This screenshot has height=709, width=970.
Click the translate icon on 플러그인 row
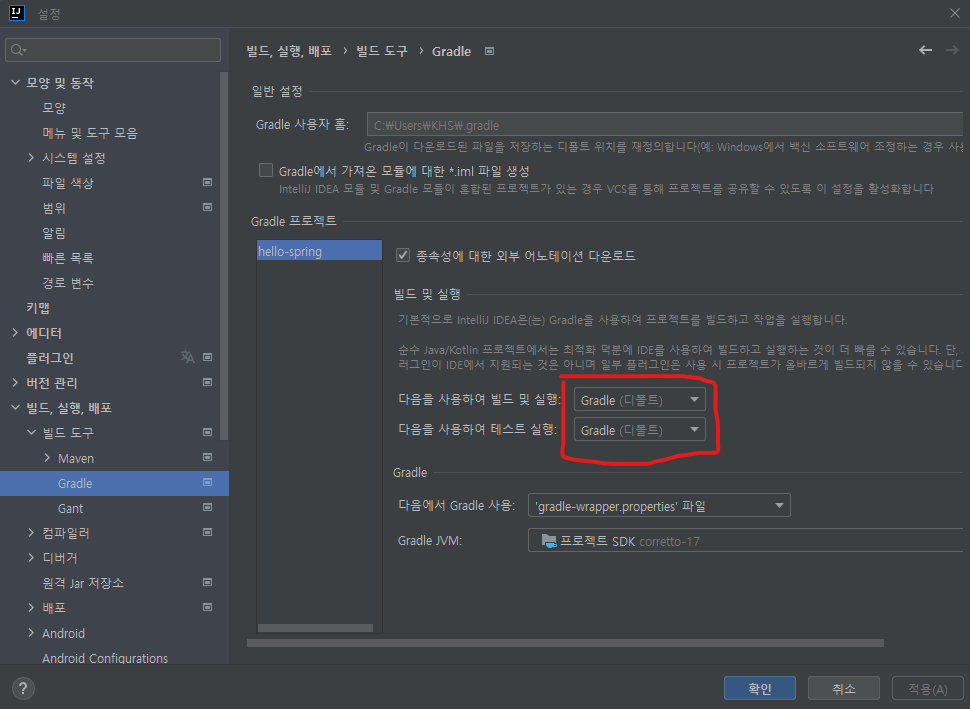coord(187,357)
